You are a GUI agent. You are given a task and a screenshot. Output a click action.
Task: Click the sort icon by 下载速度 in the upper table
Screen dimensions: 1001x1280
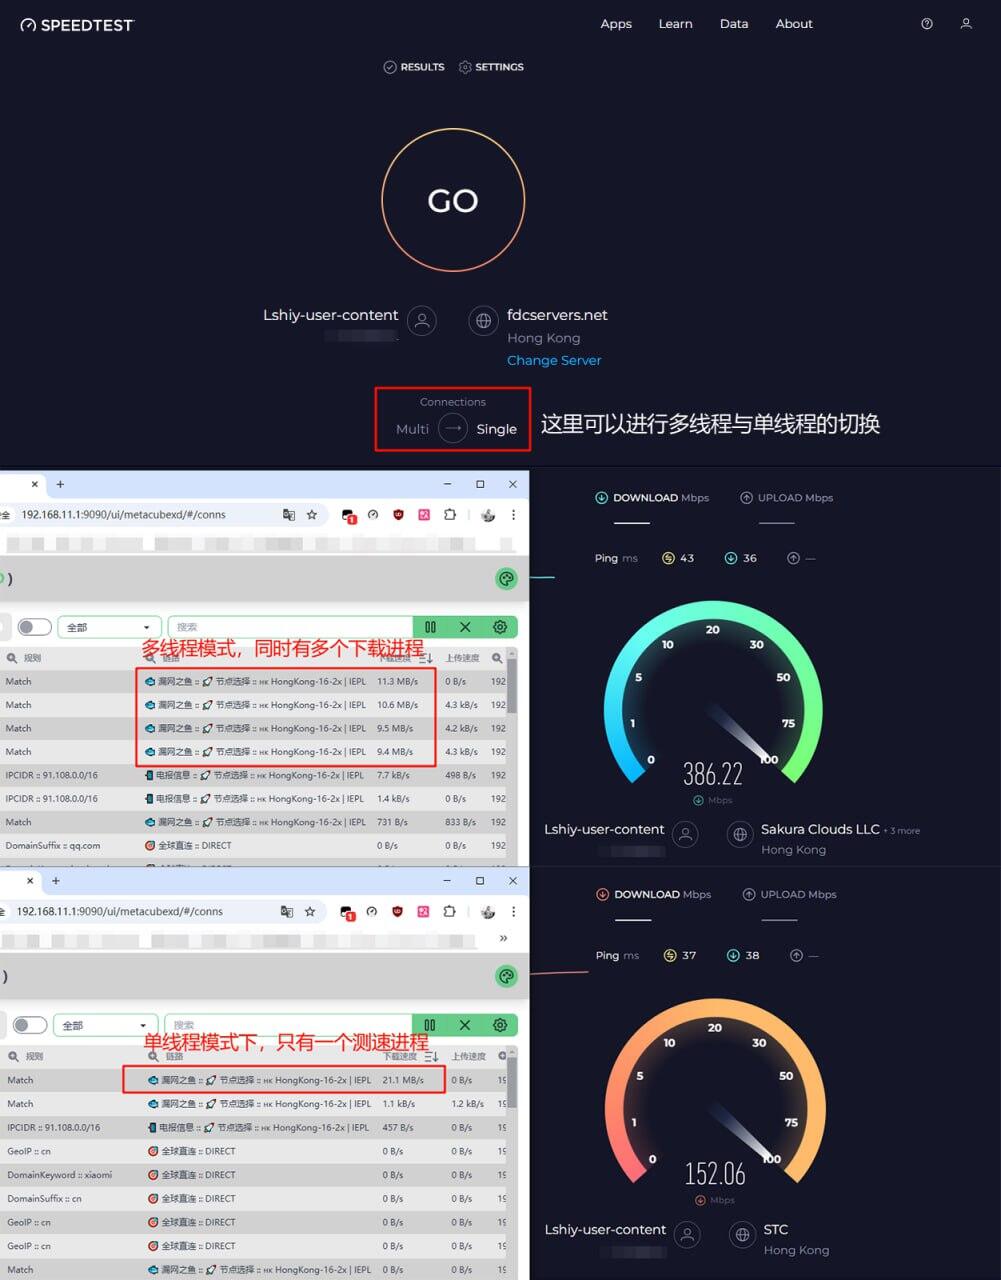pyautogui.click(x=426, y=658)
